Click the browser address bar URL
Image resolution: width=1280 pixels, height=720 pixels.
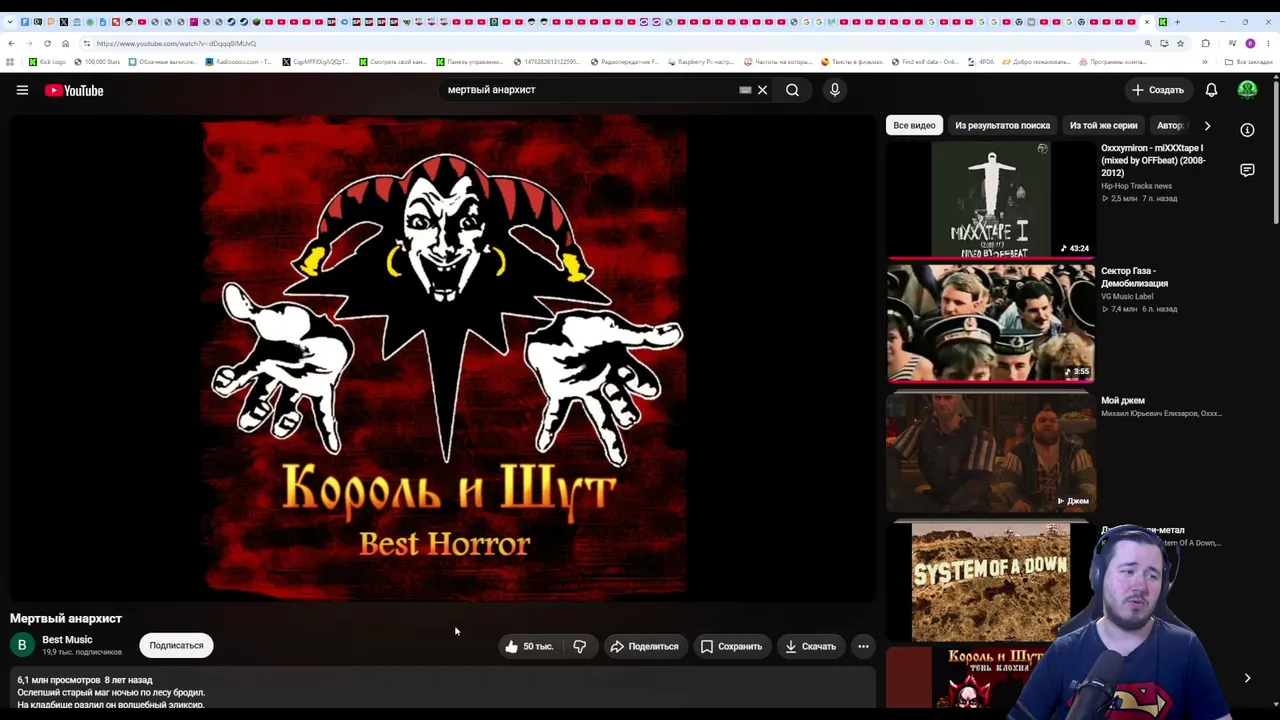(176, 43)
